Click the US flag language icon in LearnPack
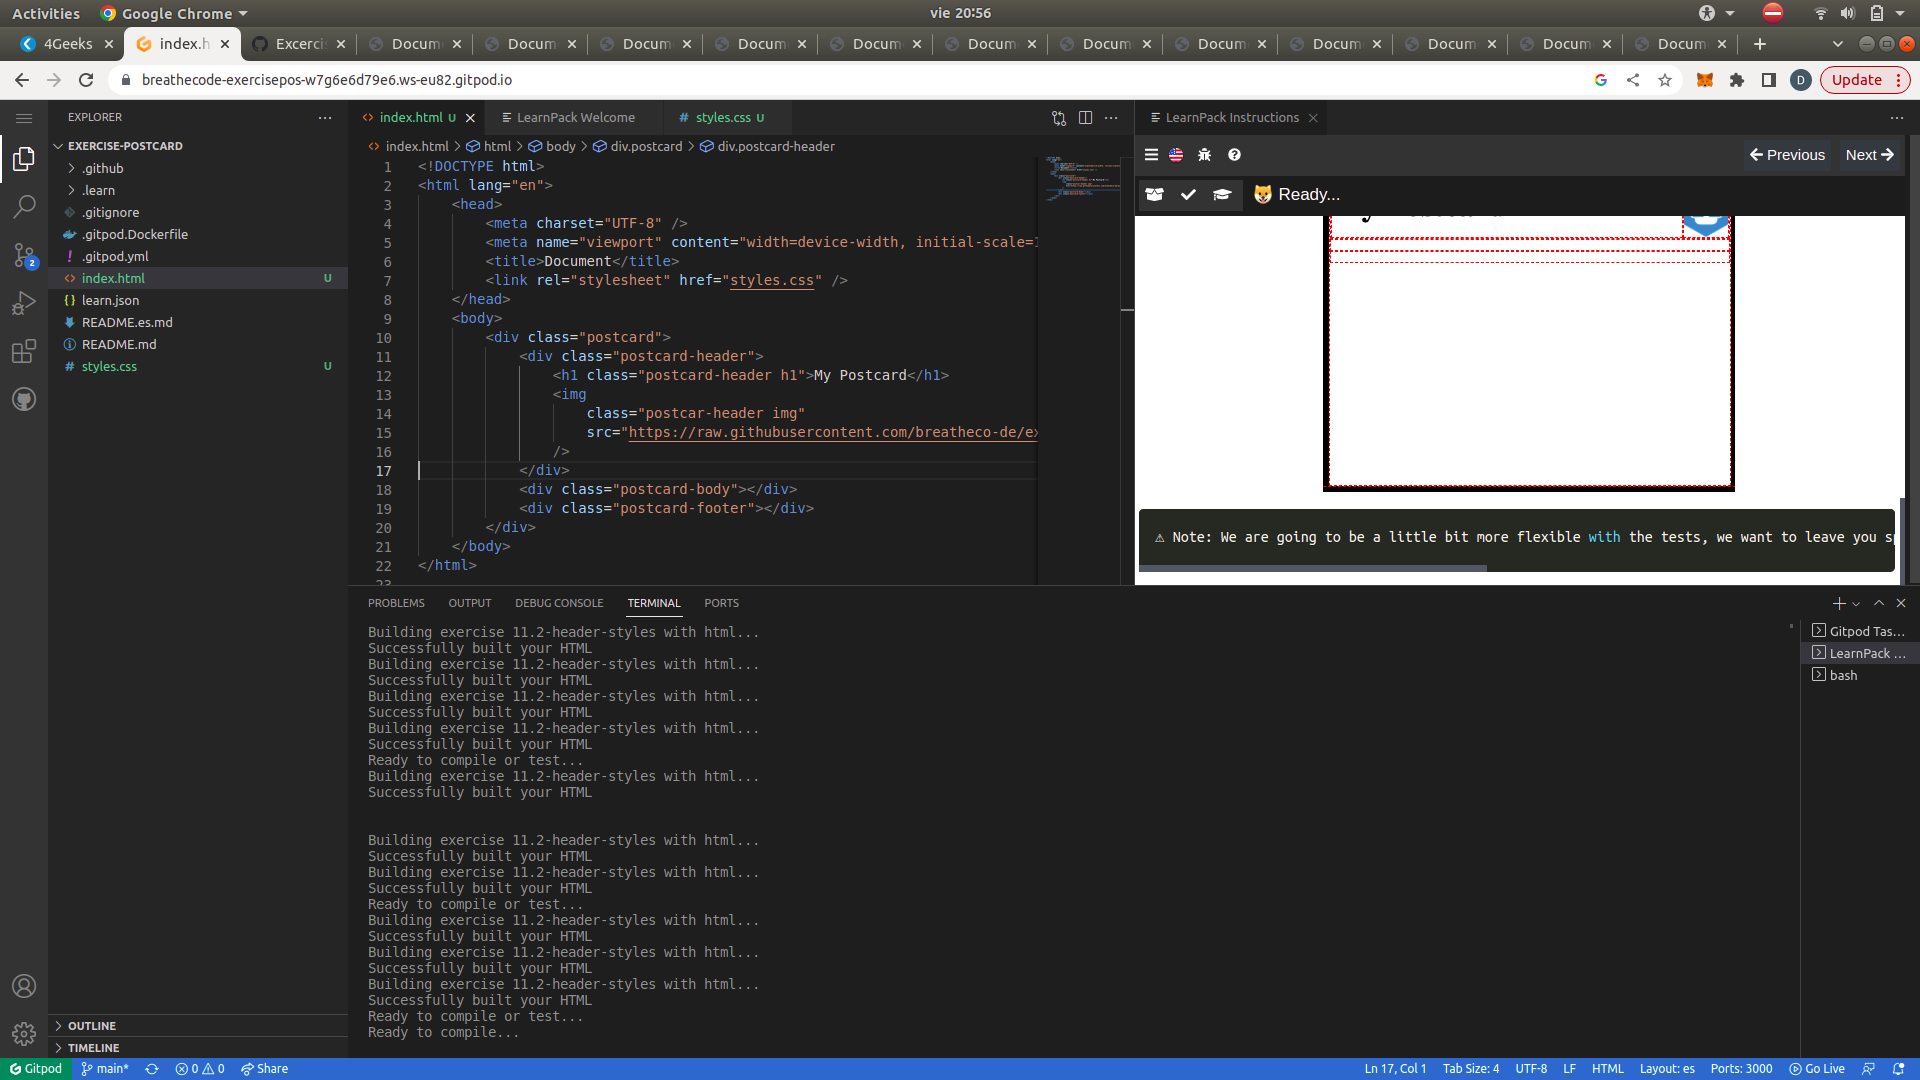The width and height of the screenshot is (1920, 1080). click(x=1176, y=154)
